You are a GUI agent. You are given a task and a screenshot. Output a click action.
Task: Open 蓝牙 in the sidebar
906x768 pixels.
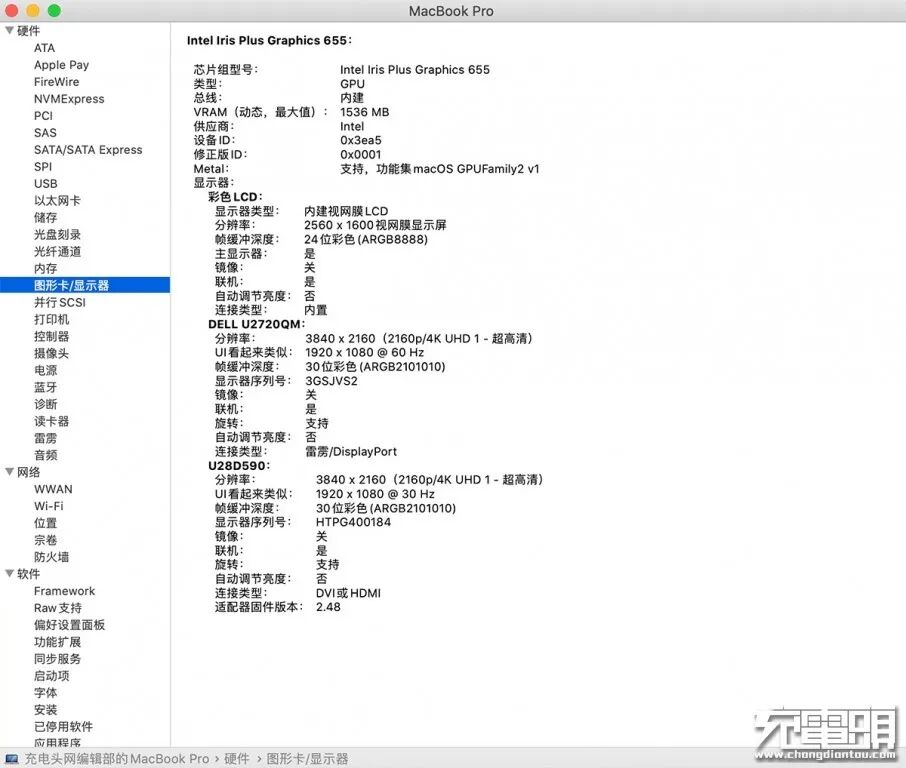[x=46, y=387]
